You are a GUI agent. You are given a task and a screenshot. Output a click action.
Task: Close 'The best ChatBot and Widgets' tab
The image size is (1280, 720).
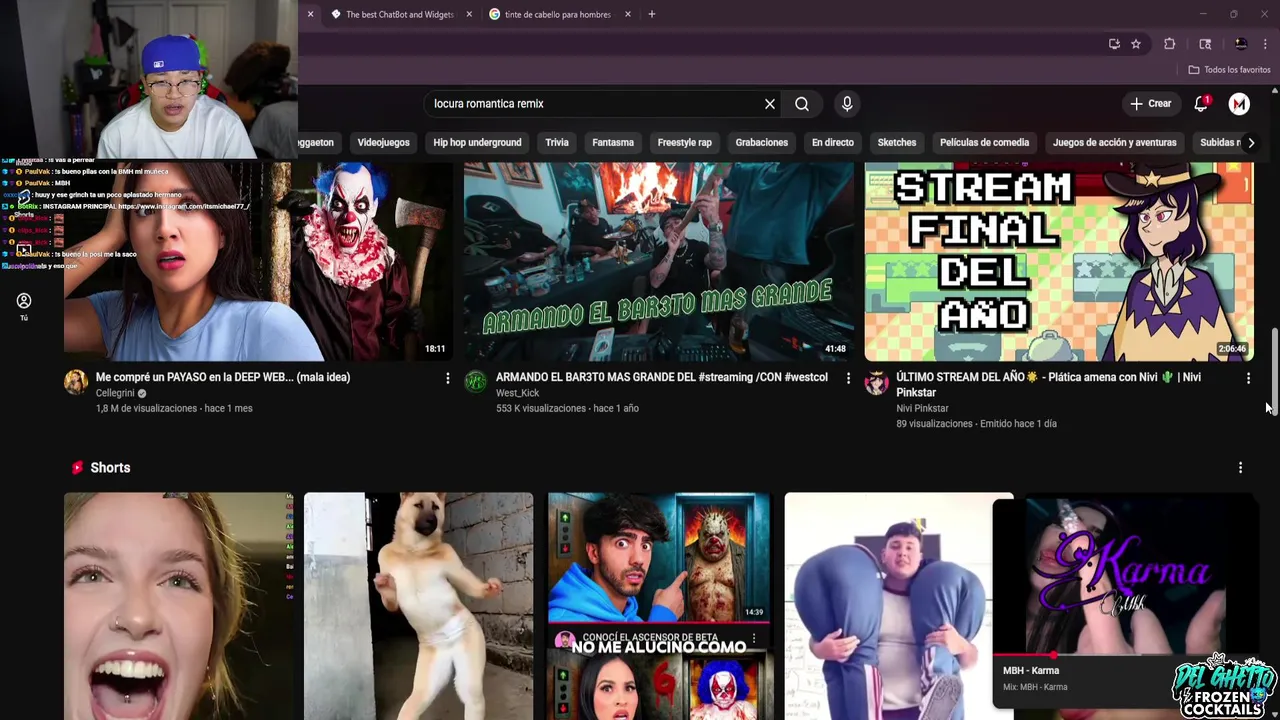pos(469,14)
